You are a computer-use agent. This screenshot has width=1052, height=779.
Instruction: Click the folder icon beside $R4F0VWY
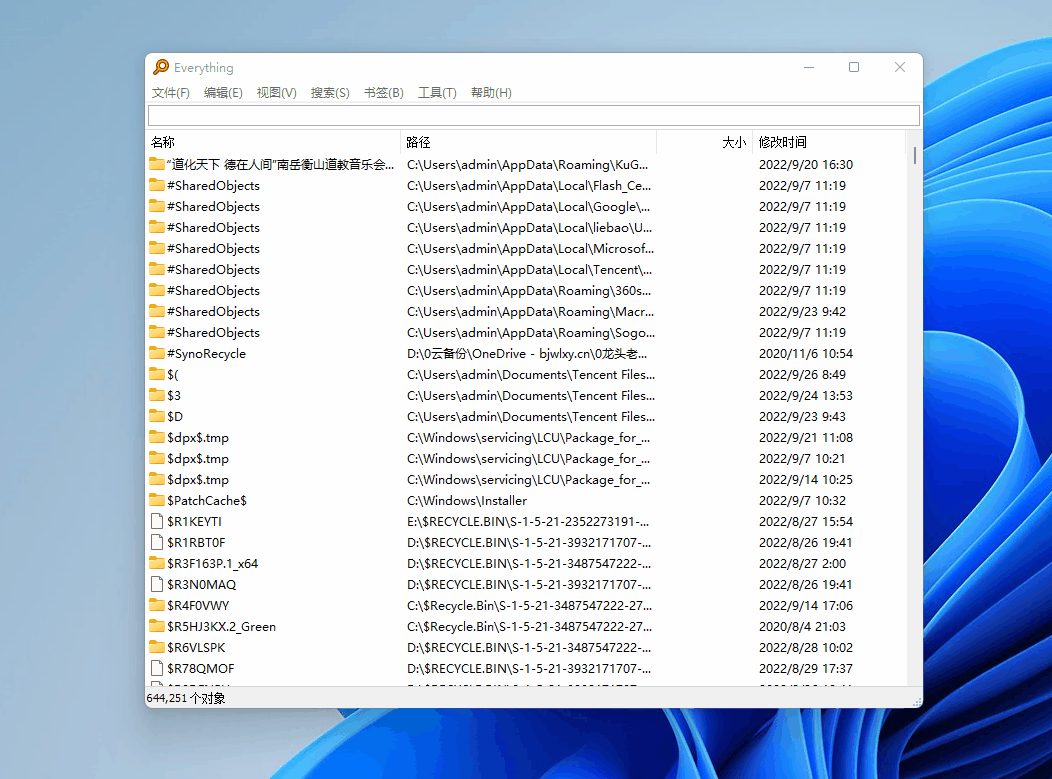tap(157, 605)
